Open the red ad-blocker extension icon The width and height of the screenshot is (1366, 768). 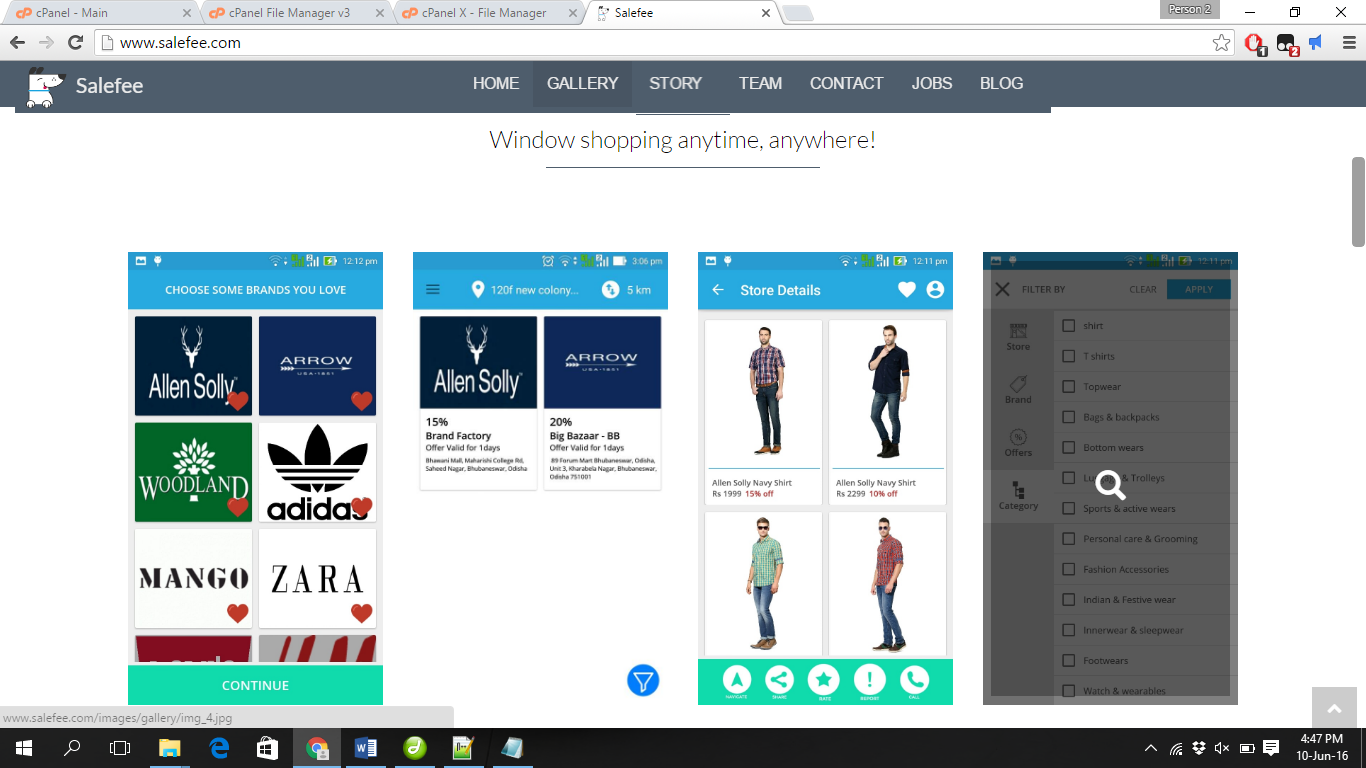point(1254,43)
